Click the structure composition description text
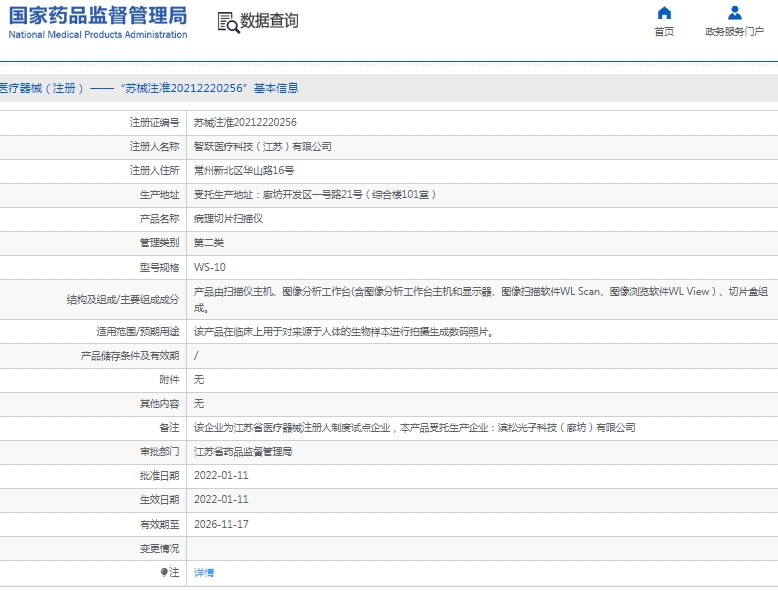Image resolution: width=778 pixels, height=591 pixels. click(x=481, y=300)
